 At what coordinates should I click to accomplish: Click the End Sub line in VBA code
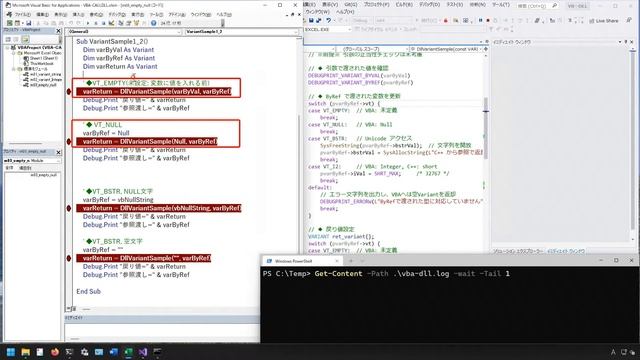tap(88, 291)
